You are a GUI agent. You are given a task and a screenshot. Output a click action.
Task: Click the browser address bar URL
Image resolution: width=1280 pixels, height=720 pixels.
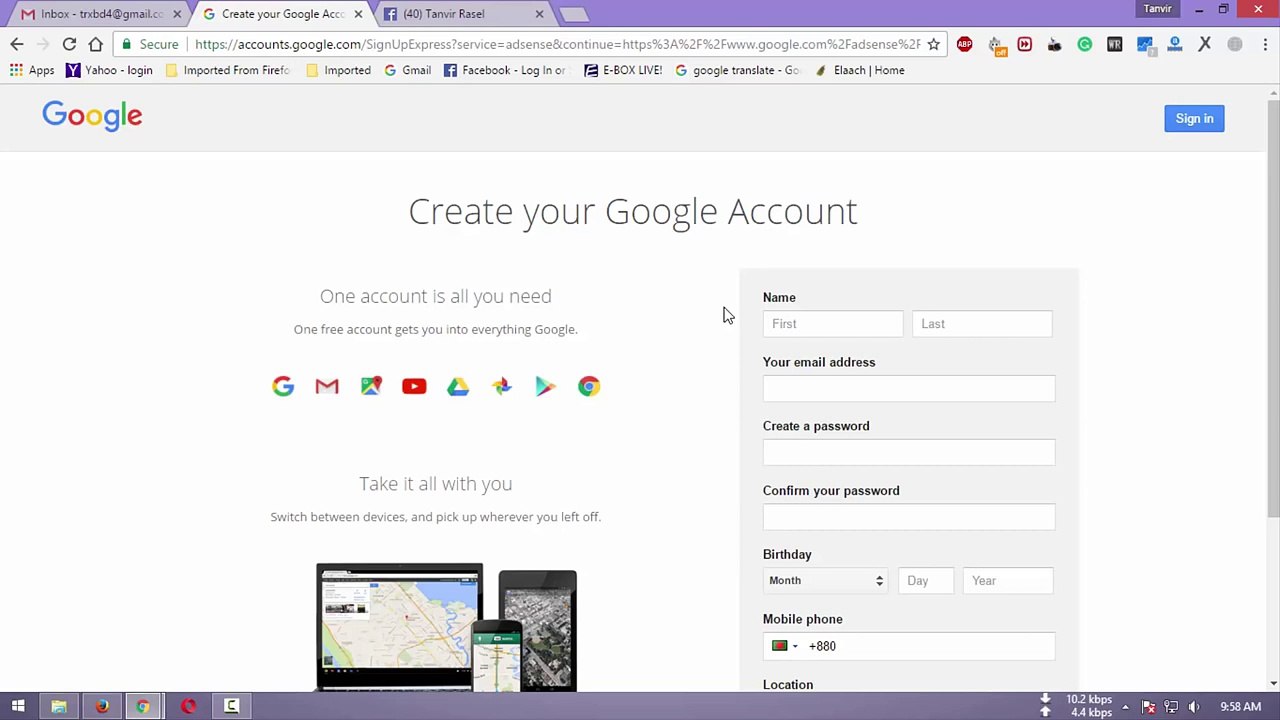tap(557, 44)
